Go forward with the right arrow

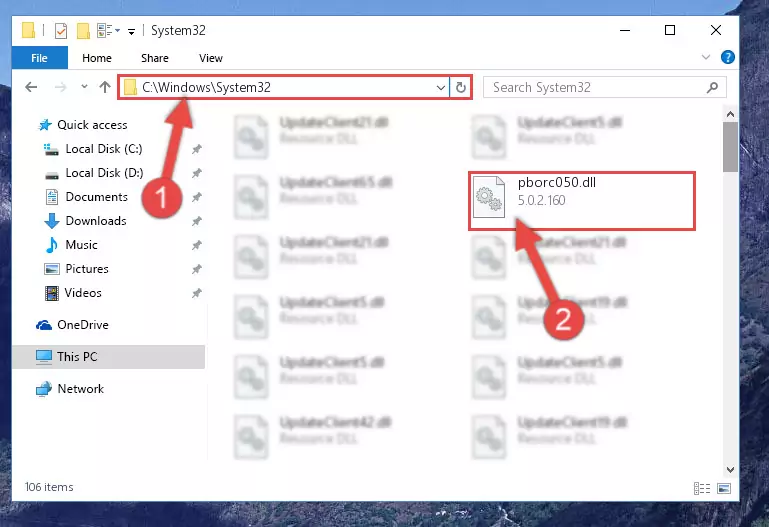click(60, 87)
